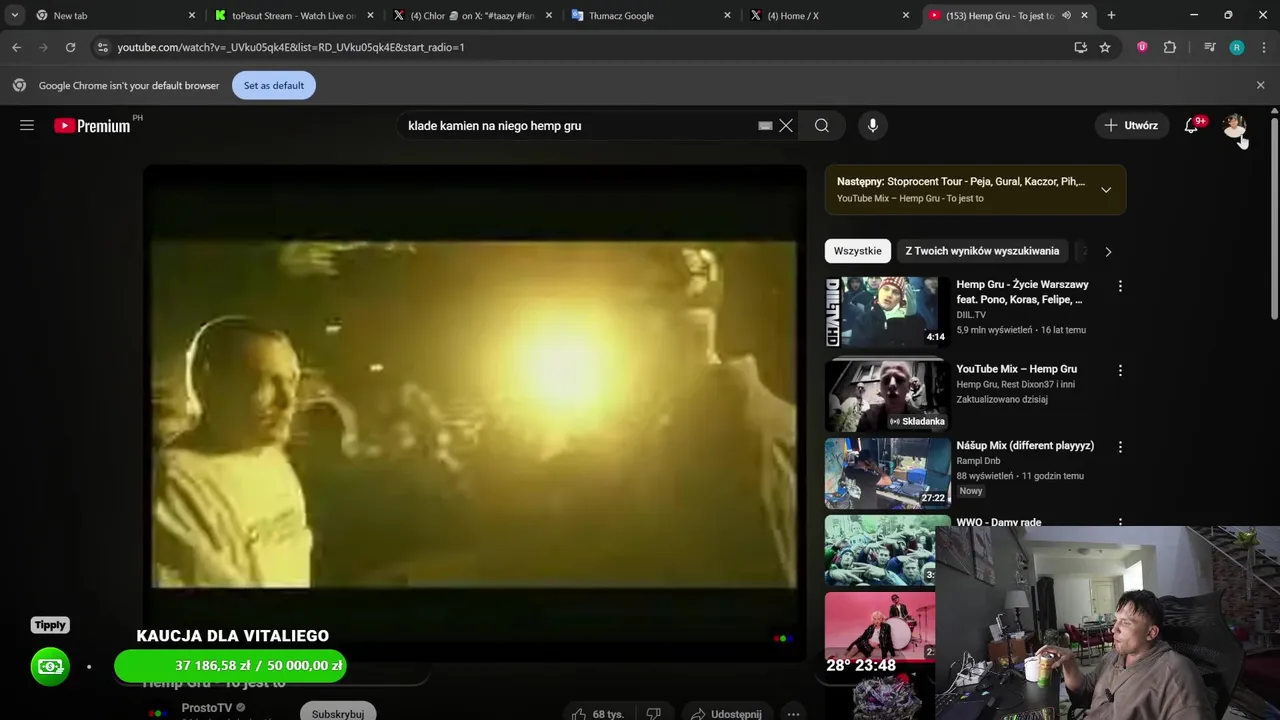Share video using Udostępnij button
Viewport: 1280px width, 720px height.
pos(726,713)
